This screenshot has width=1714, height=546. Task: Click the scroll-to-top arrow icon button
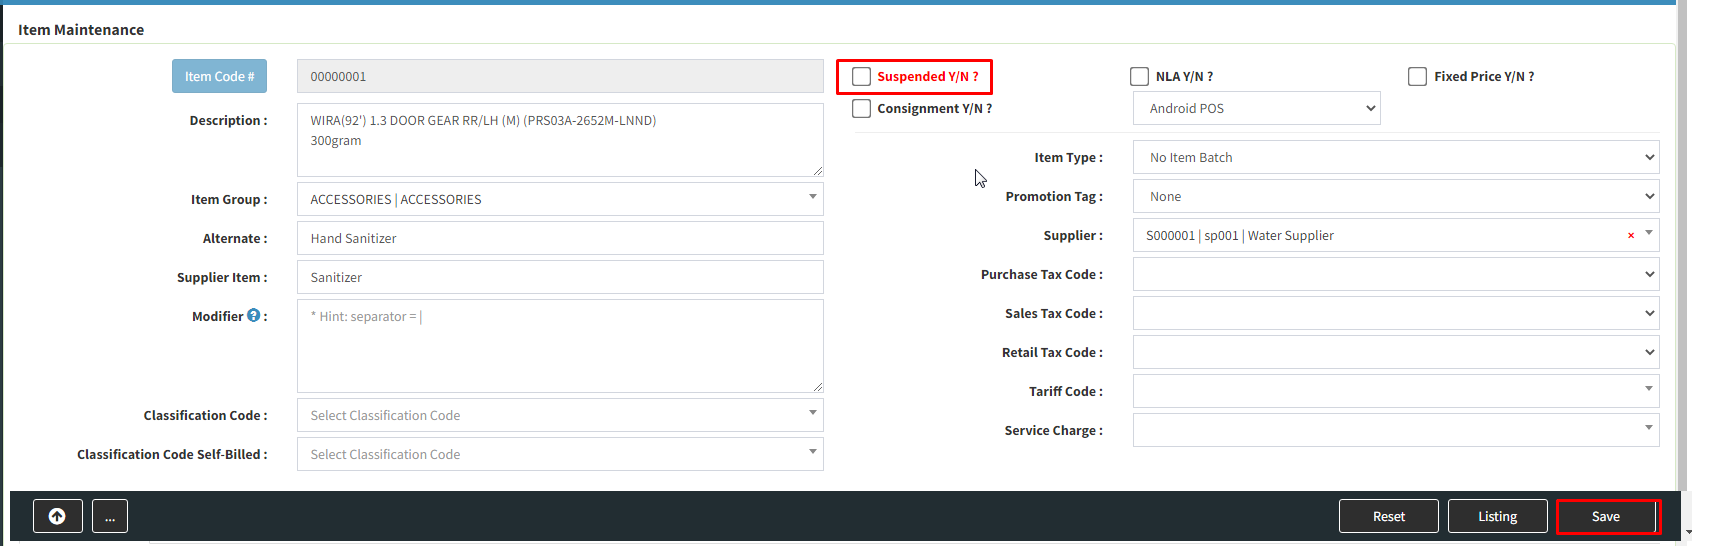coord(57,516)
